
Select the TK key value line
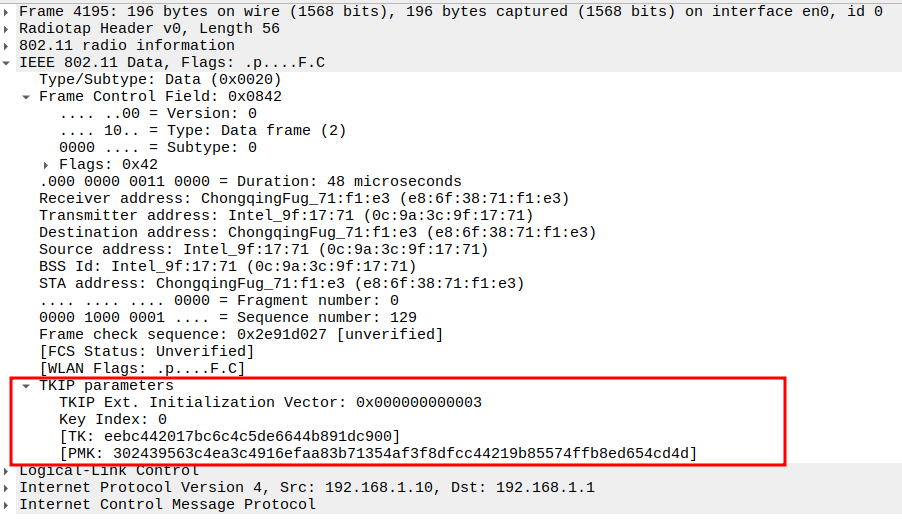pos(229,437)
